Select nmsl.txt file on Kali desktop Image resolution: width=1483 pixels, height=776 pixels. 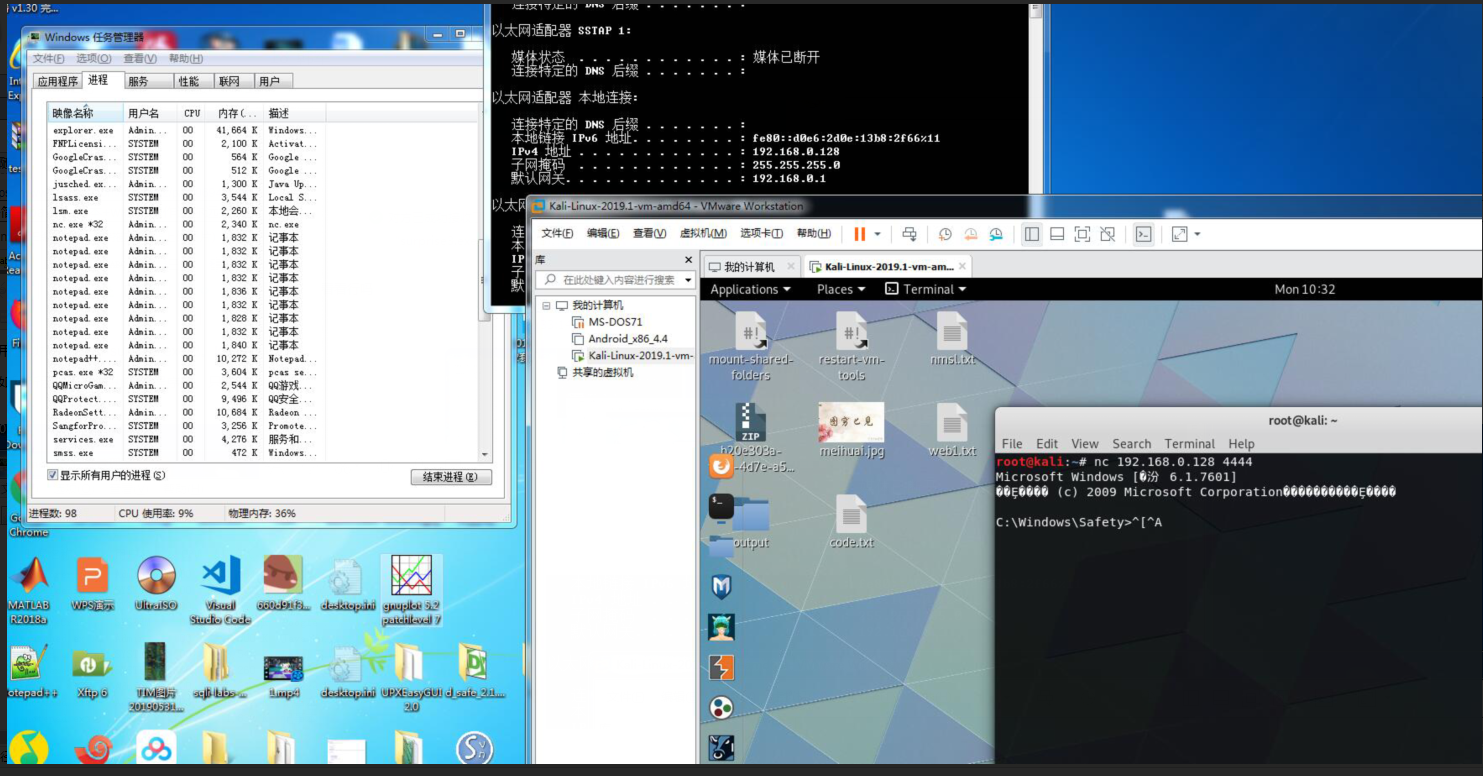coord(952,339)
